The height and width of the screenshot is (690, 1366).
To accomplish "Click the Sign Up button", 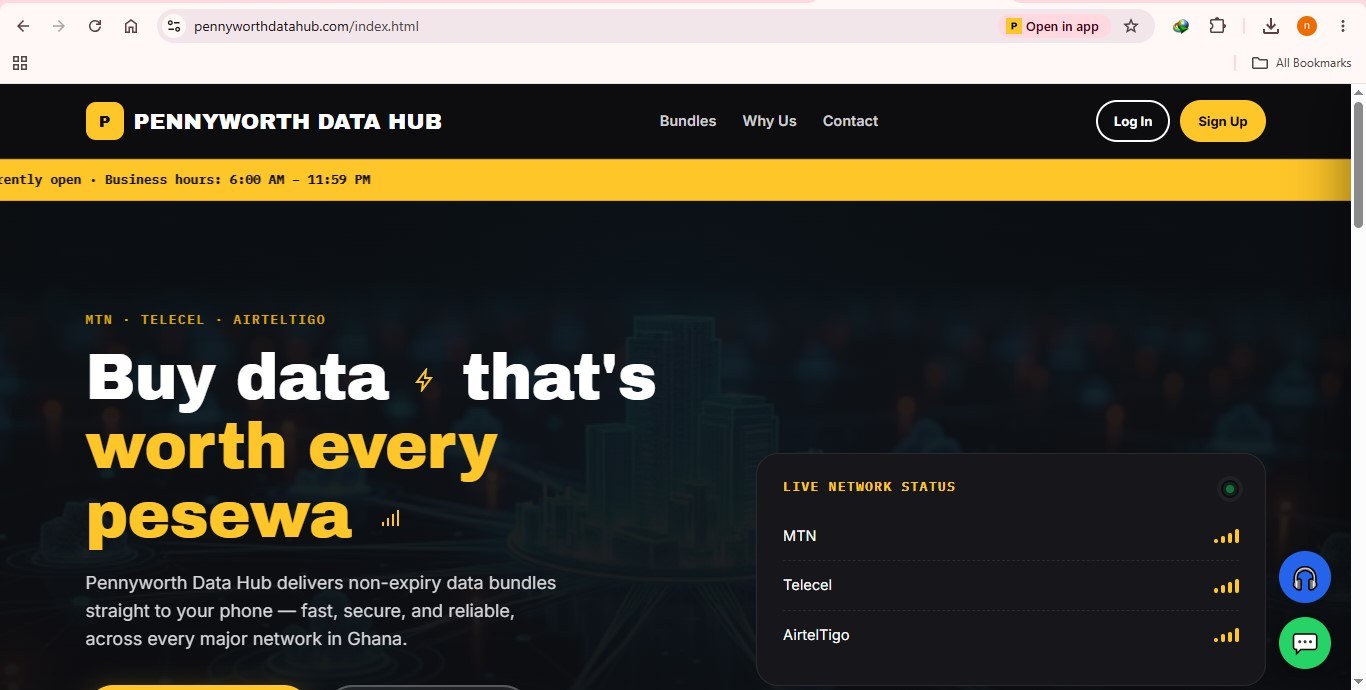I will point(1223,121).
